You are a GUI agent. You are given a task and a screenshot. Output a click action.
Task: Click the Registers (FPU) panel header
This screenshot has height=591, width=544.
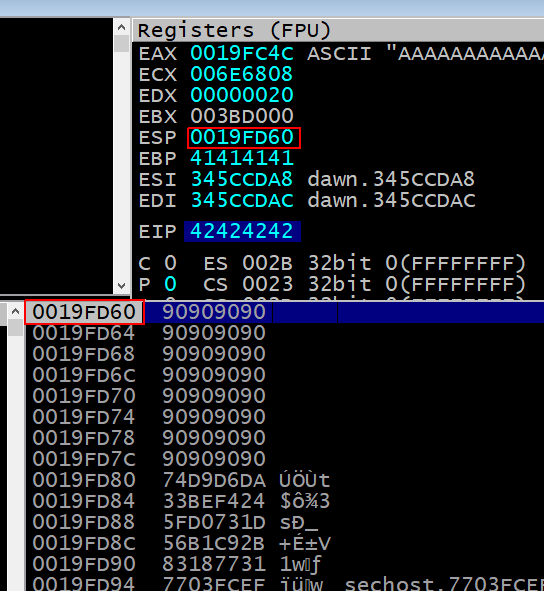pyautogui.click(x=338, y=31)
